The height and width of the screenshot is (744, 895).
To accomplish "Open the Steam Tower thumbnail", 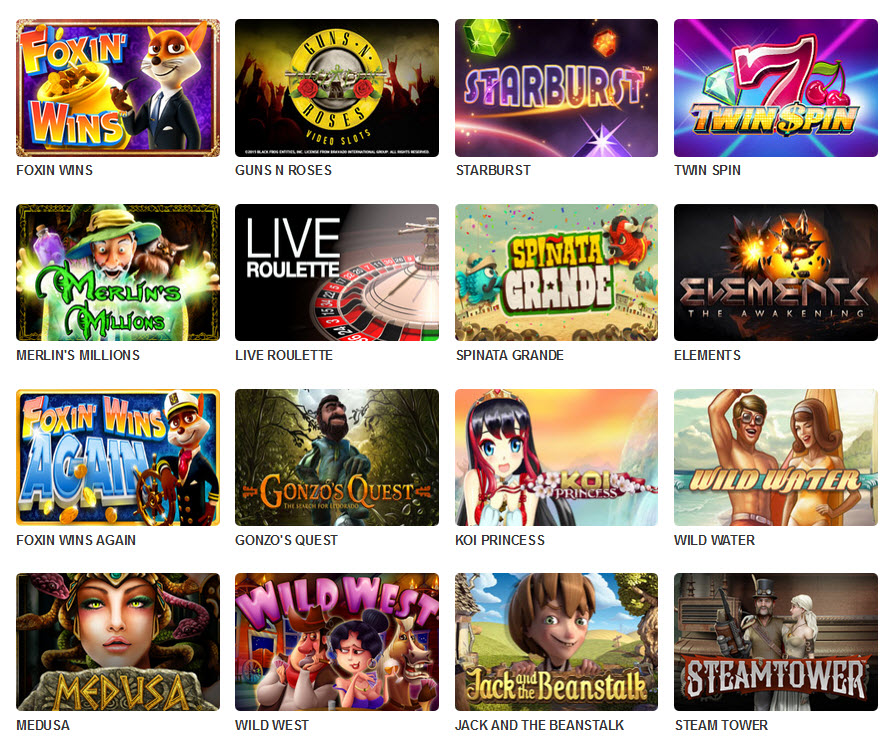I will [x=776, y=642].
